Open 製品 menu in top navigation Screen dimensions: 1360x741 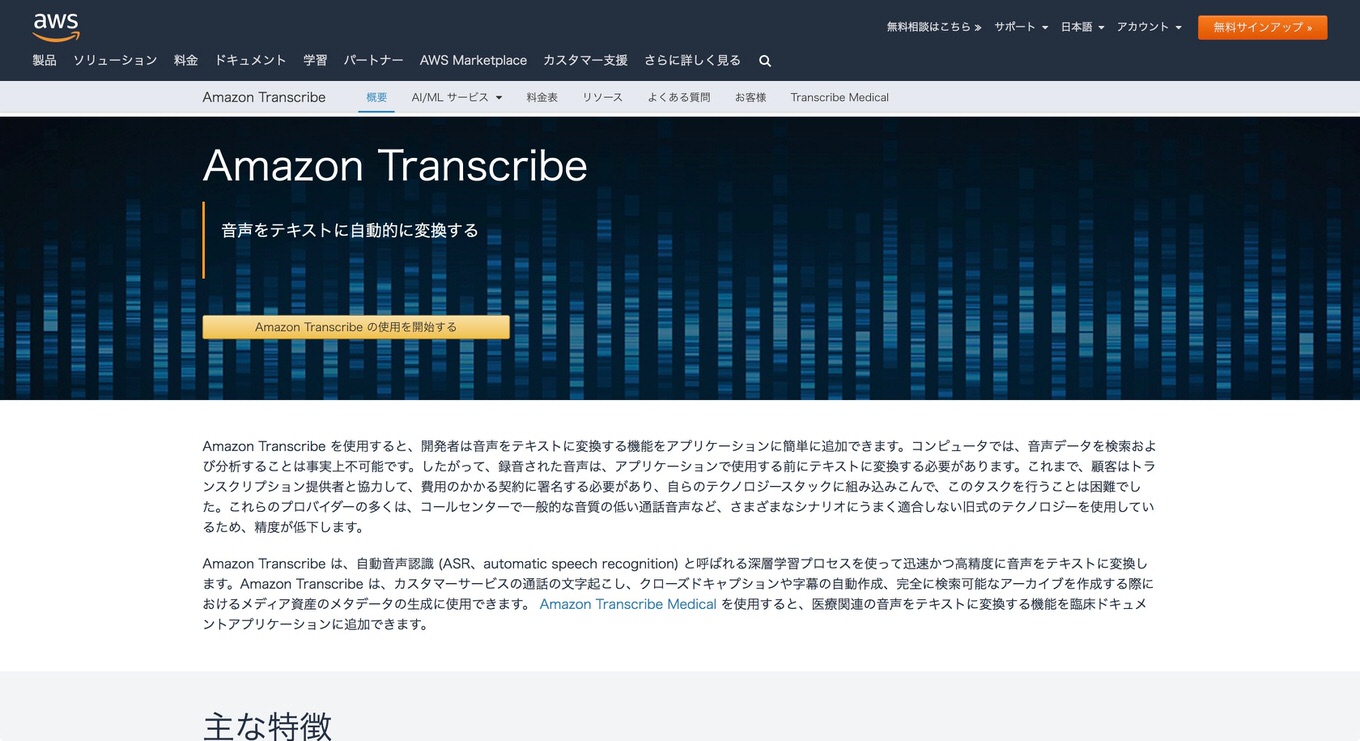pos(45,60)
